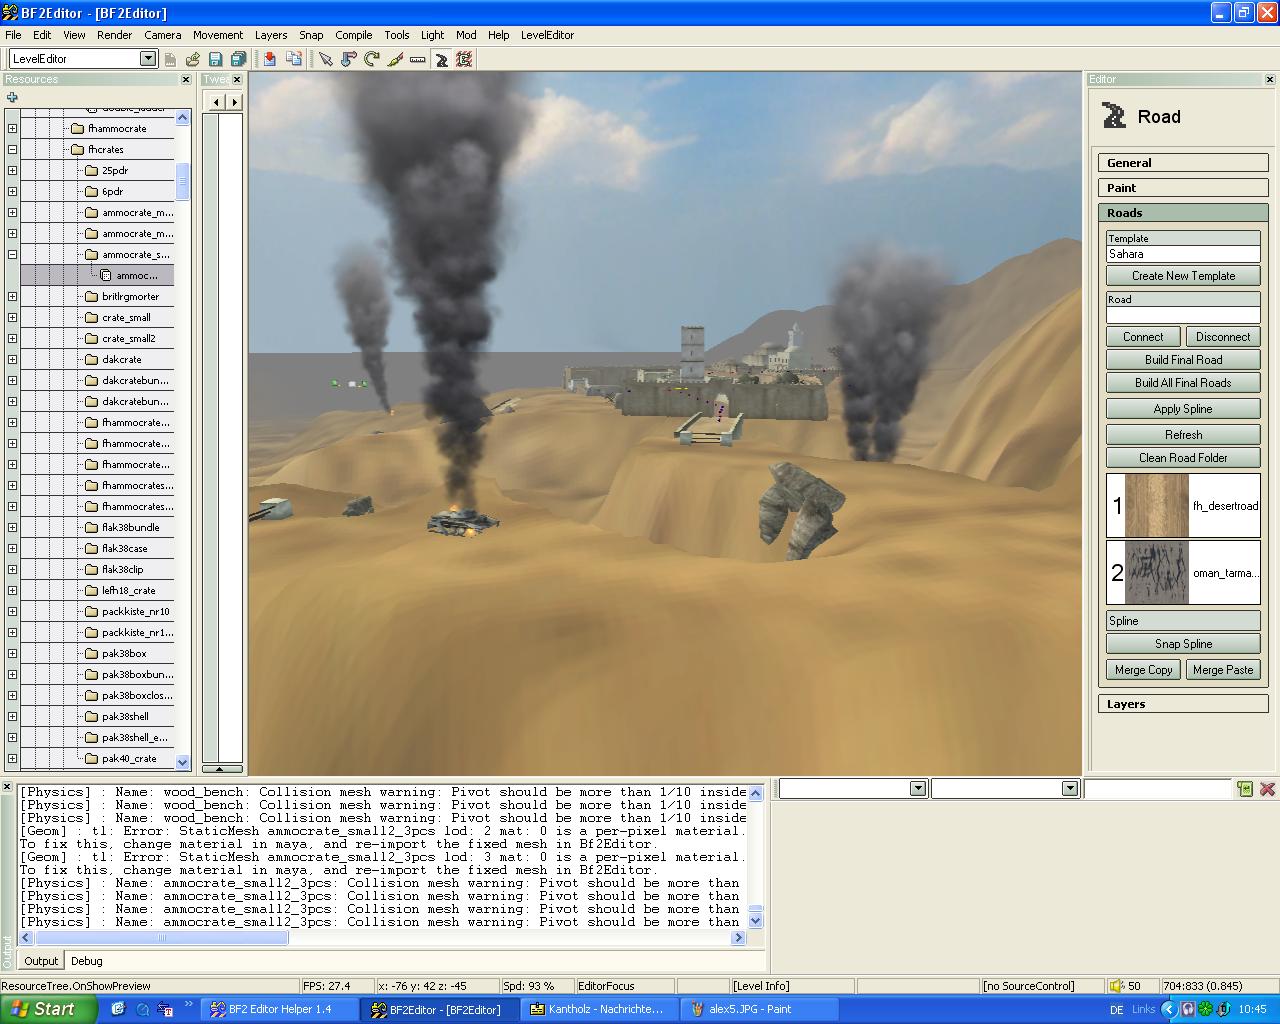1280x1024 pixels.
Task: Open the second tweaker bar dropdown
Action: [x=1069, y=789]
